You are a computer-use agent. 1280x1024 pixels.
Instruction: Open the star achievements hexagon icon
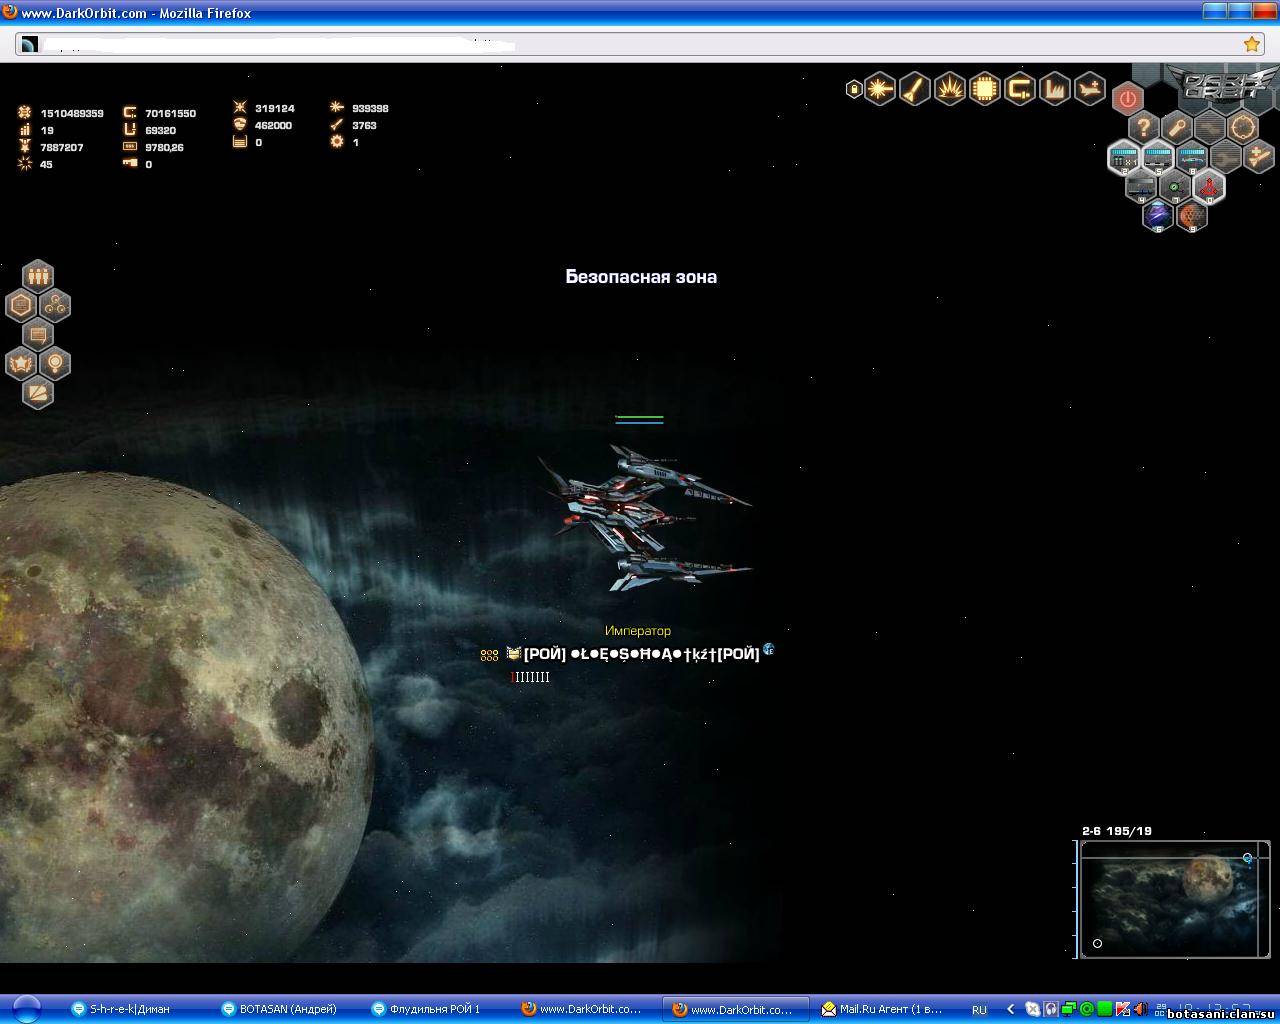tap(21, 363)
